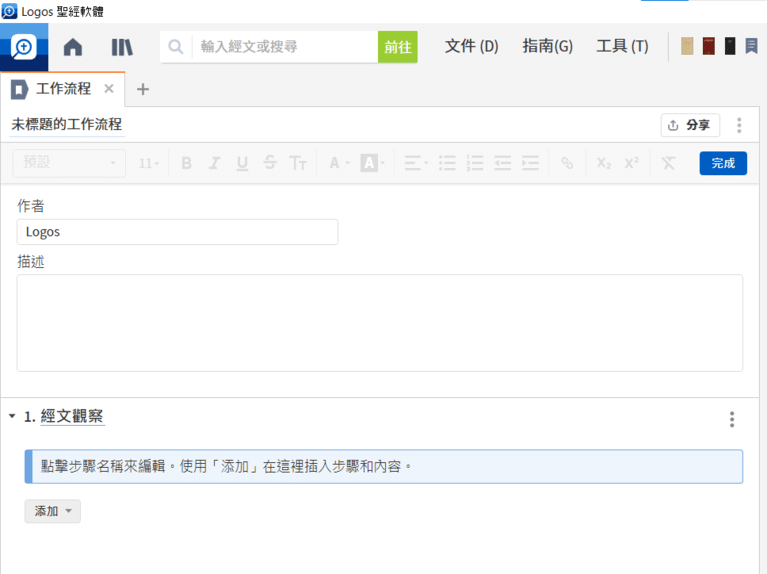Open the 工具 (T) menu
The height and width of the screenshot is (574, 767).
pyautogui.click(x=622, y=46)
